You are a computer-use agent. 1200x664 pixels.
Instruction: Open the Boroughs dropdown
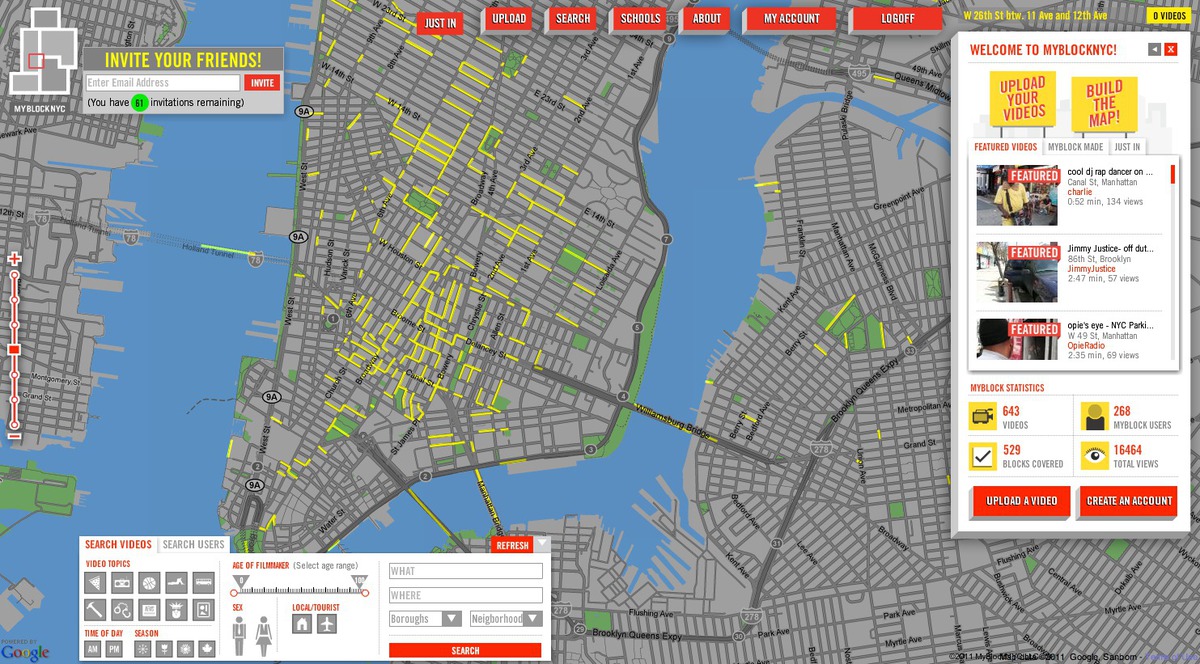tap(425, 619)
